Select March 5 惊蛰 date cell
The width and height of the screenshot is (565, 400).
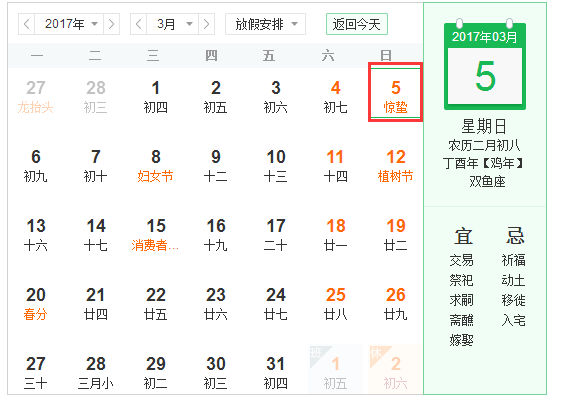(x=396, y=92)
